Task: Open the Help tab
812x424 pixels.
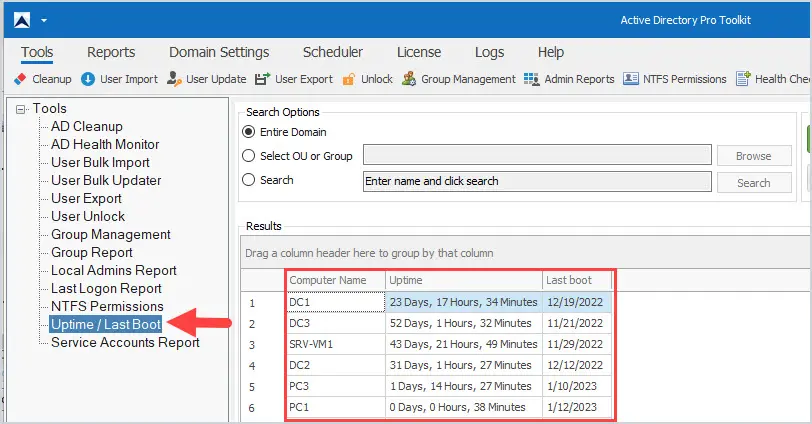Action: click(550, 52)
